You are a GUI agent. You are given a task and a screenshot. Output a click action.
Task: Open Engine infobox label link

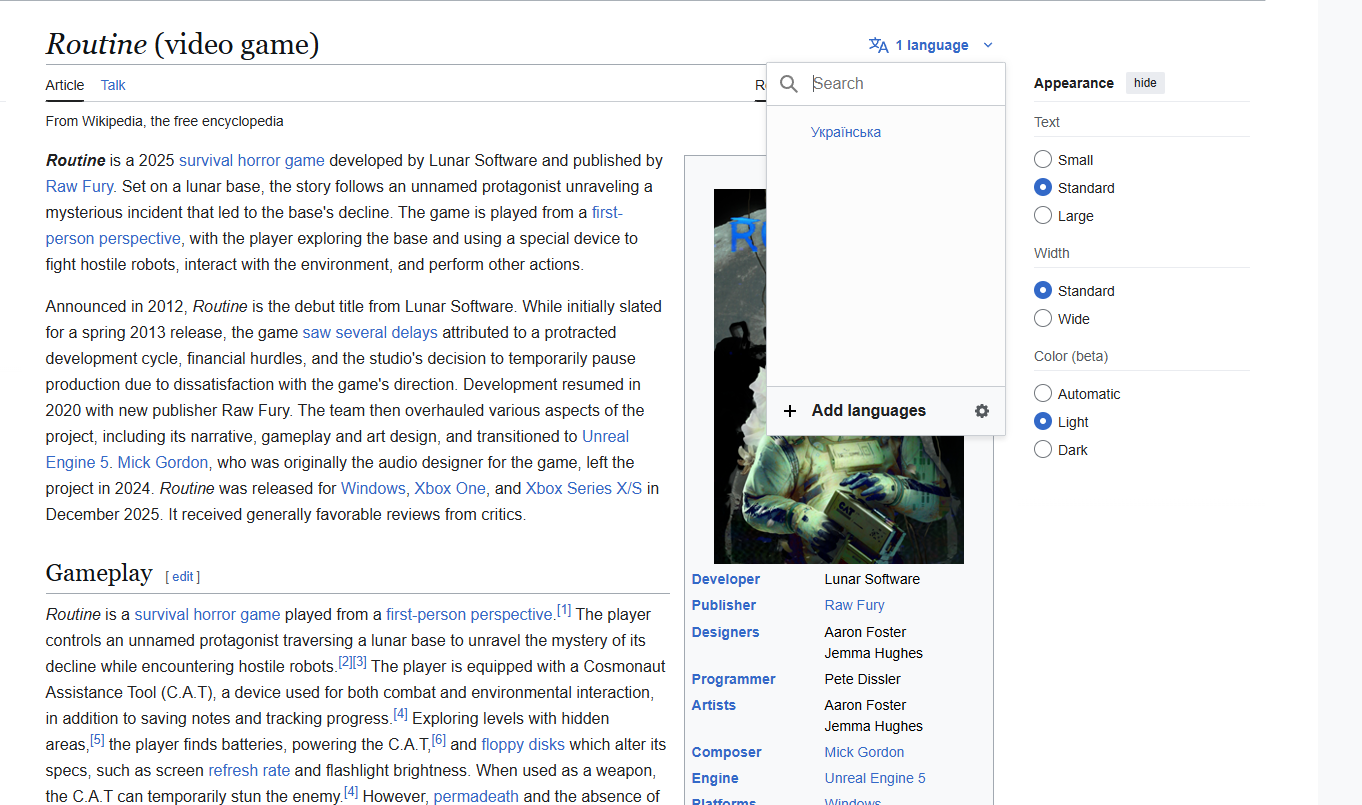(715, 778)
